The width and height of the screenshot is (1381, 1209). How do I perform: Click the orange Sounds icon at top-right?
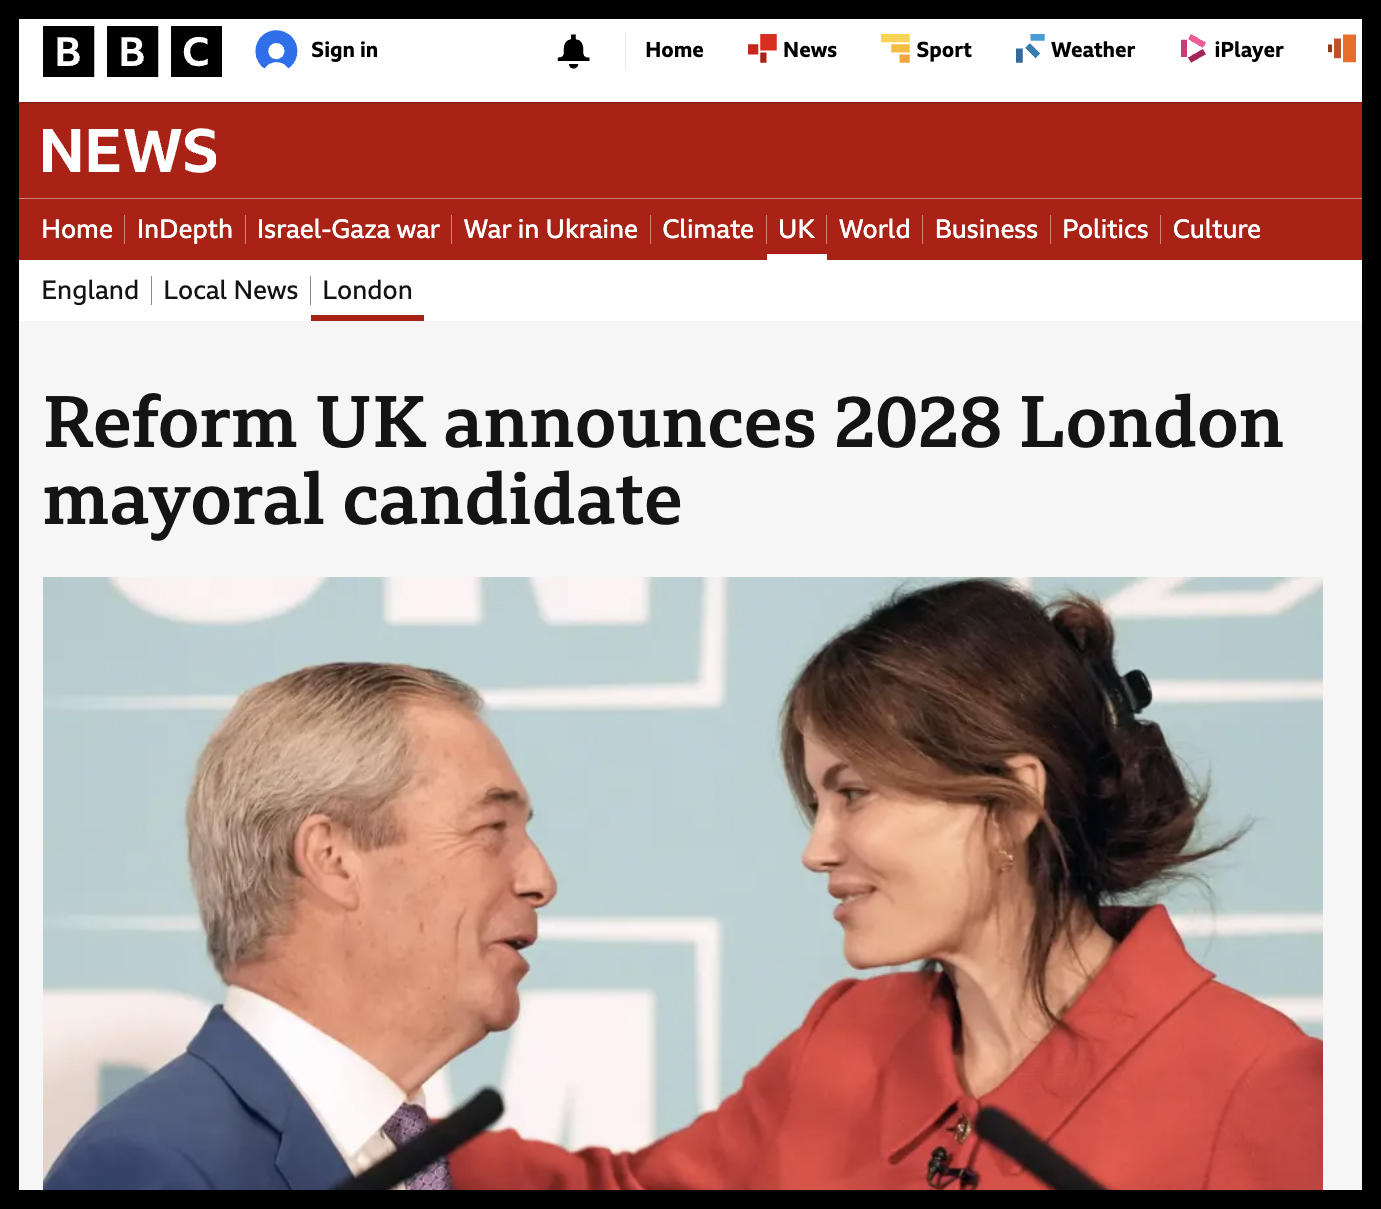pos(1342,49)
